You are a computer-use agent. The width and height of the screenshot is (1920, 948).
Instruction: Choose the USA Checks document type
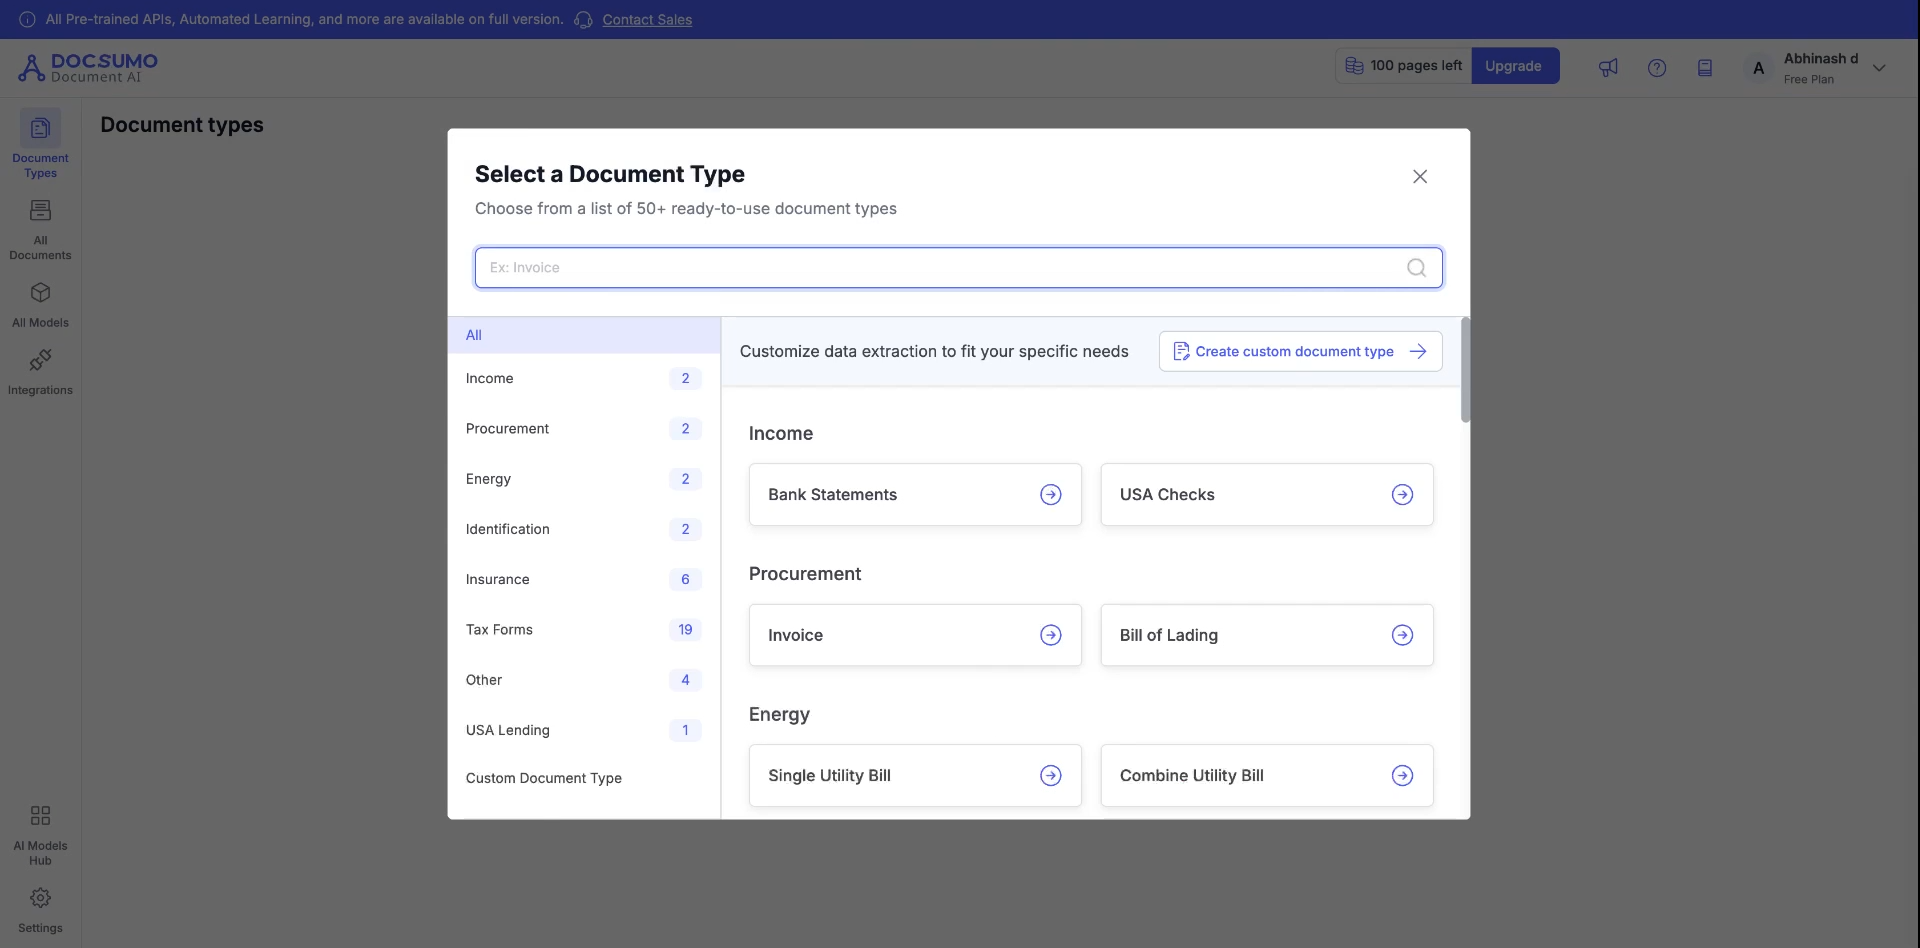[1267, 495]
